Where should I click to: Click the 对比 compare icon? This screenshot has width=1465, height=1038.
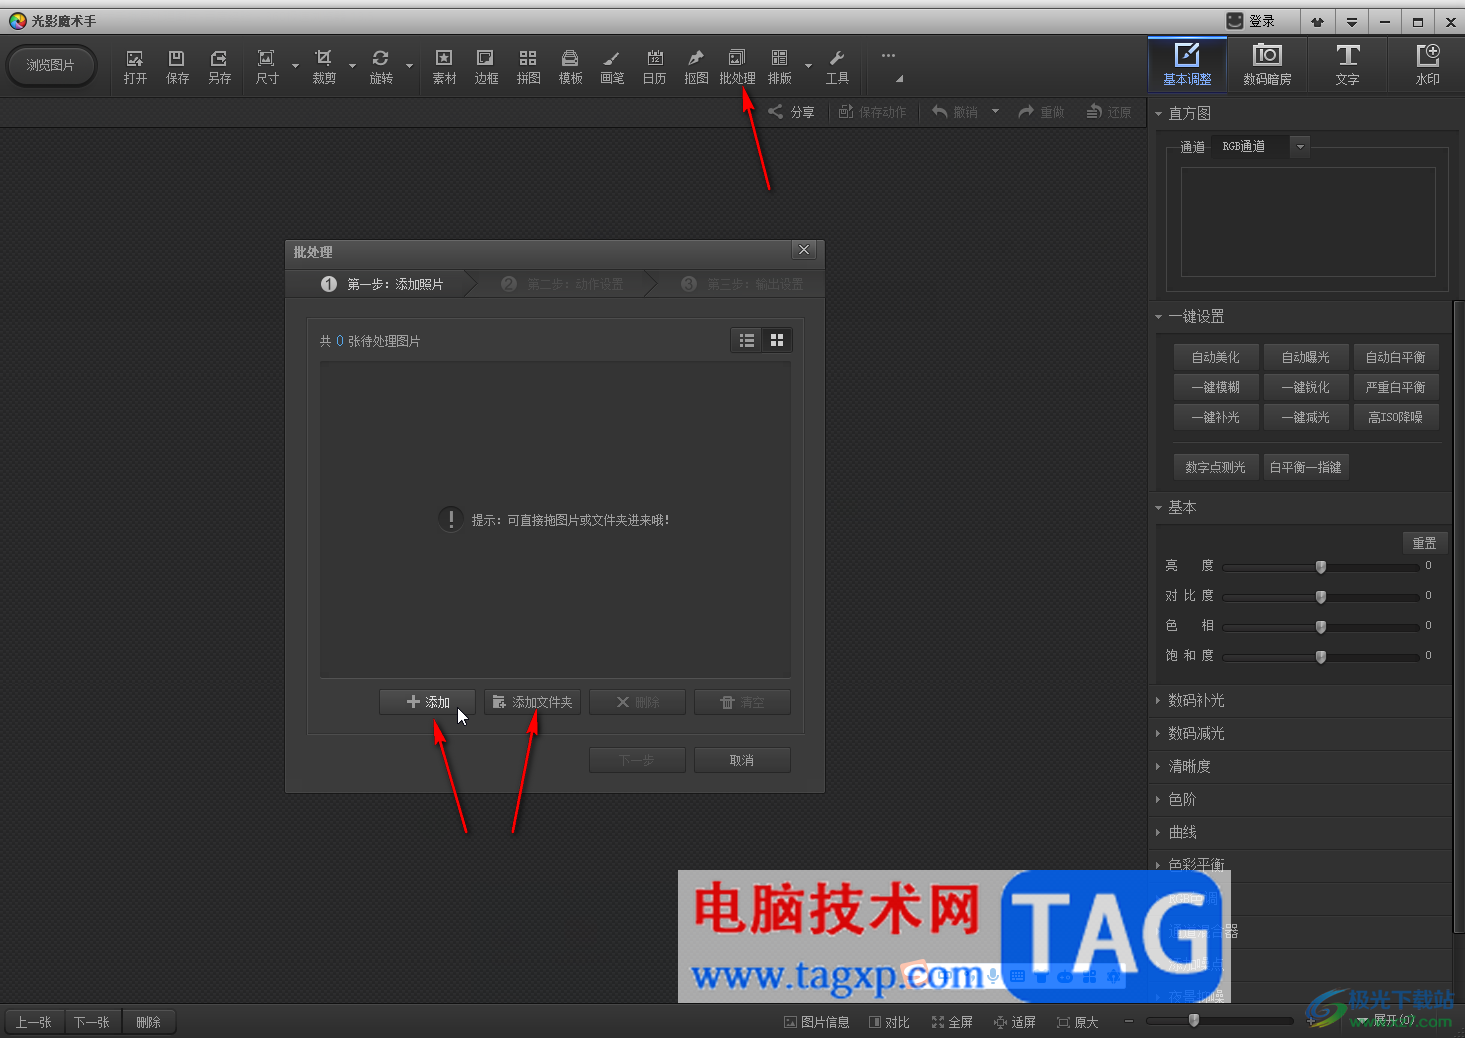coord(889,1022)
